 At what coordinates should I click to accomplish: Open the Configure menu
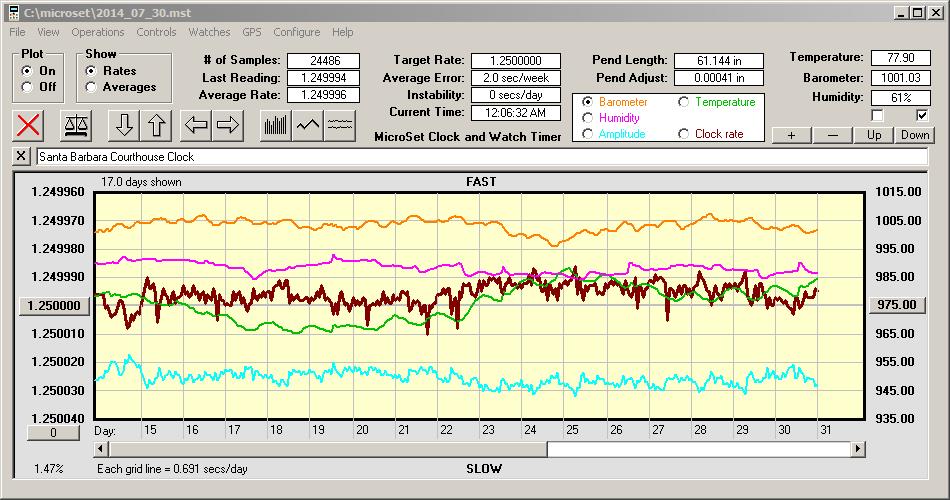tap(296, 32)
